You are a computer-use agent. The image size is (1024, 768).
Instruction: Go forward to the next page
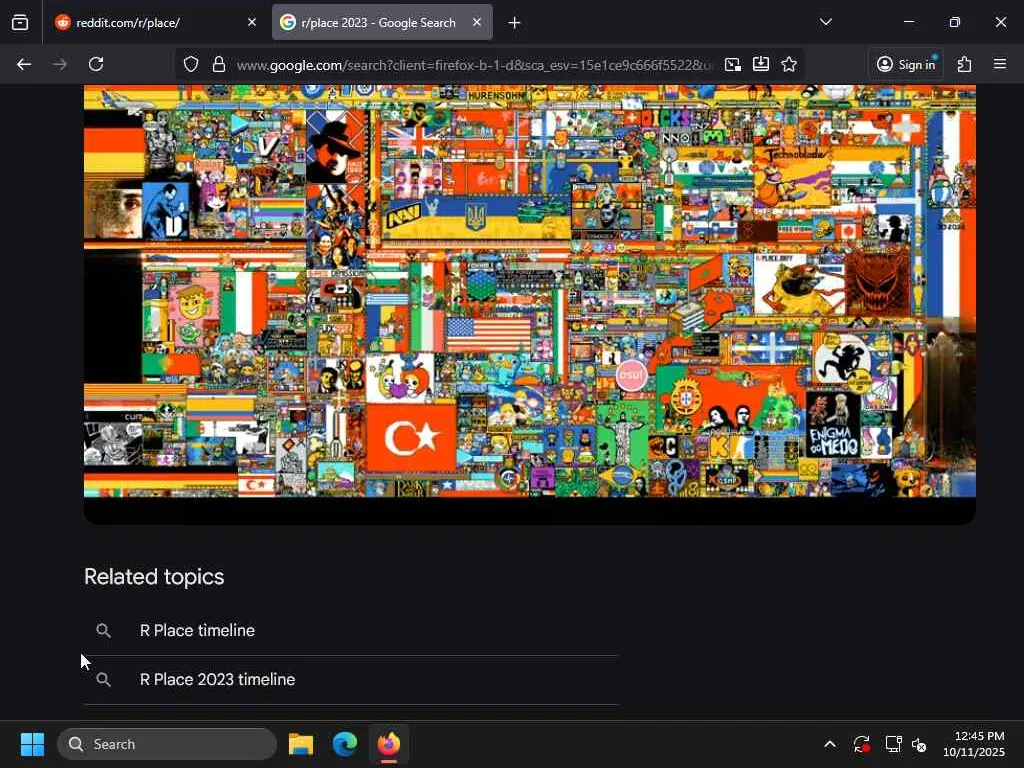[60, 64]
